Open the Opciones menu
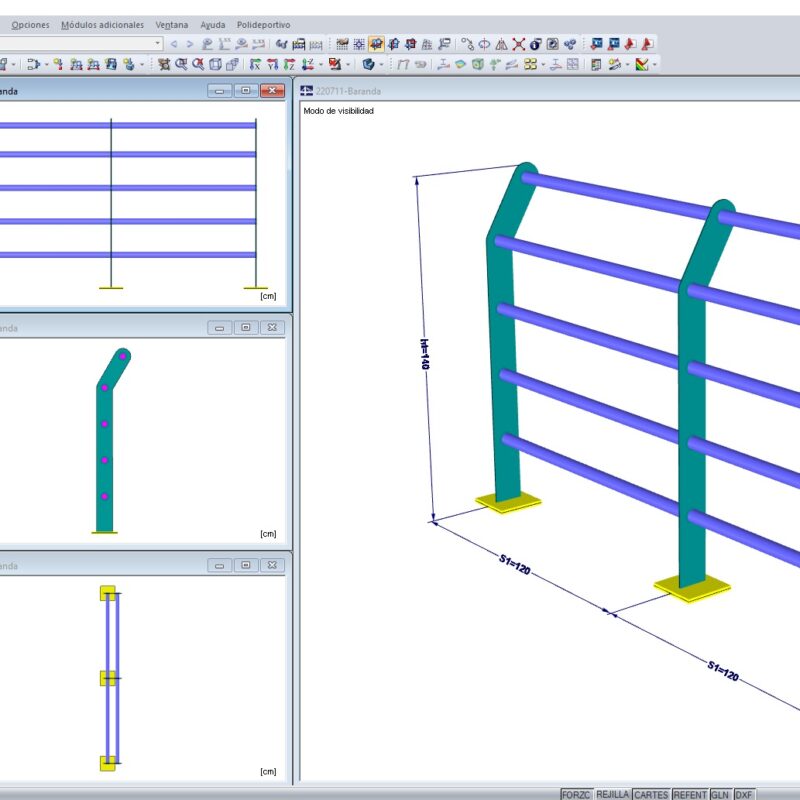The width and height of the screenshot is (800, 800). 30,24
